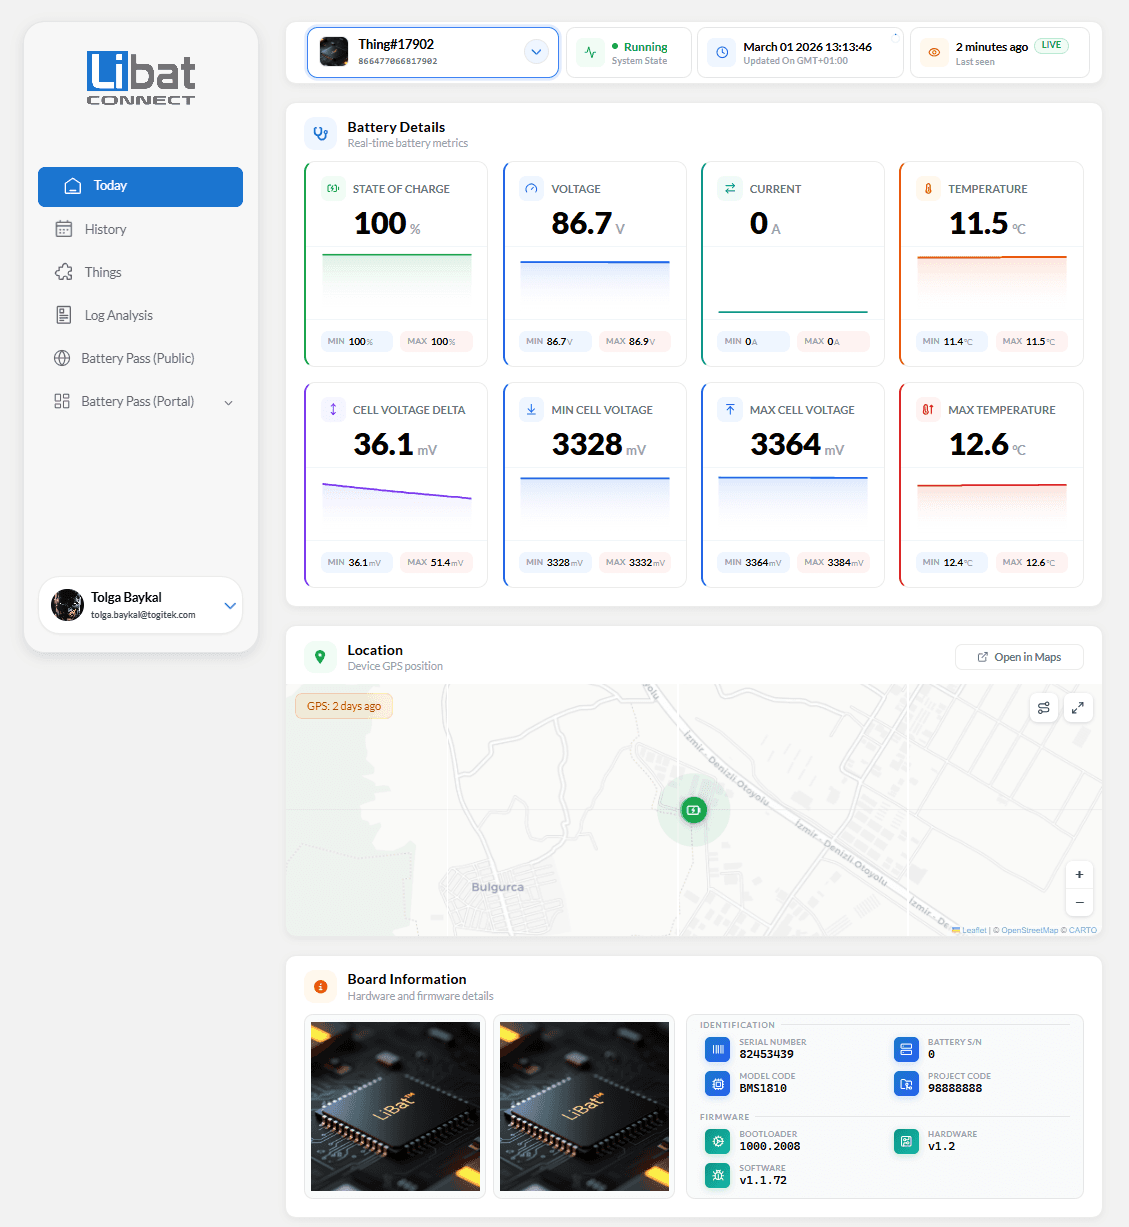The image size is (1129, 1227).
Task: Click the device ID 866477066817902
Action: 398,62
